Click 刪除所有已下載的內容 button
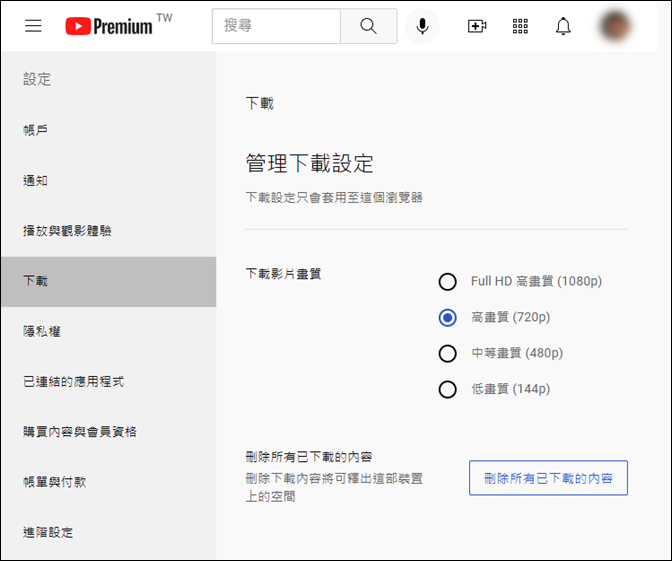Image resolution: width=672 pixels, height=561 pixels. coord(548,478)
